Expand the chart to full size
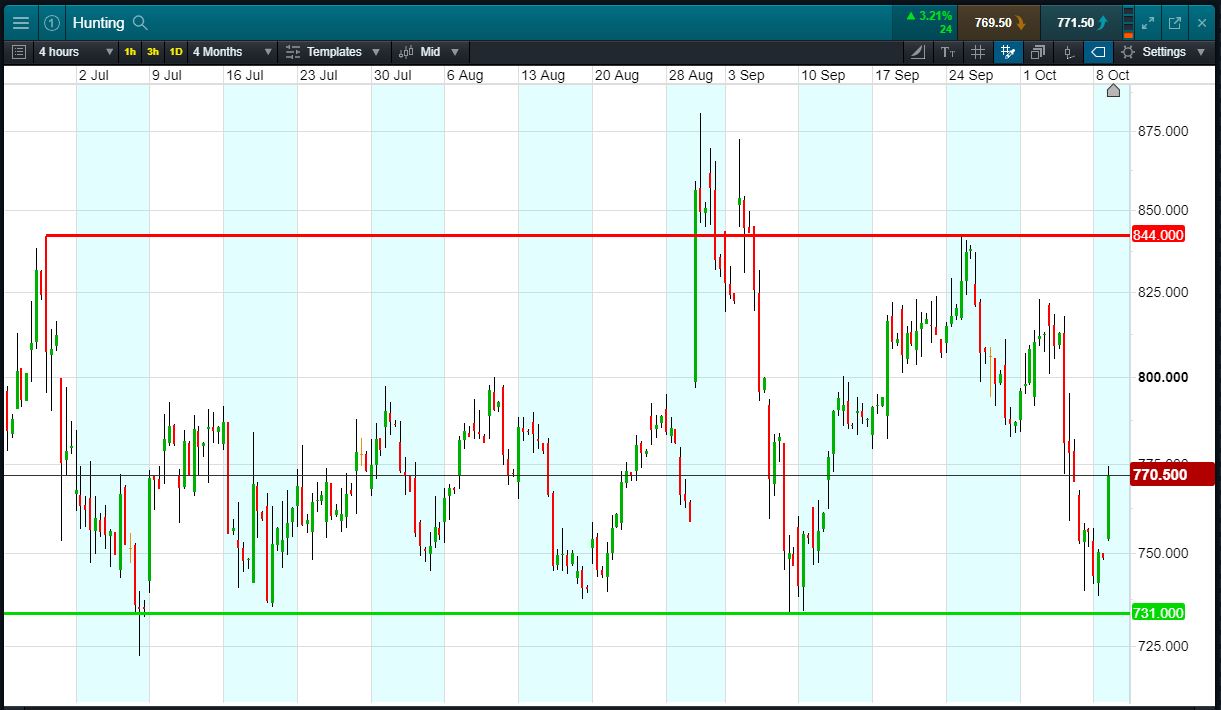The height and width of the screenshot is (710, 1221). point(1148,22)
